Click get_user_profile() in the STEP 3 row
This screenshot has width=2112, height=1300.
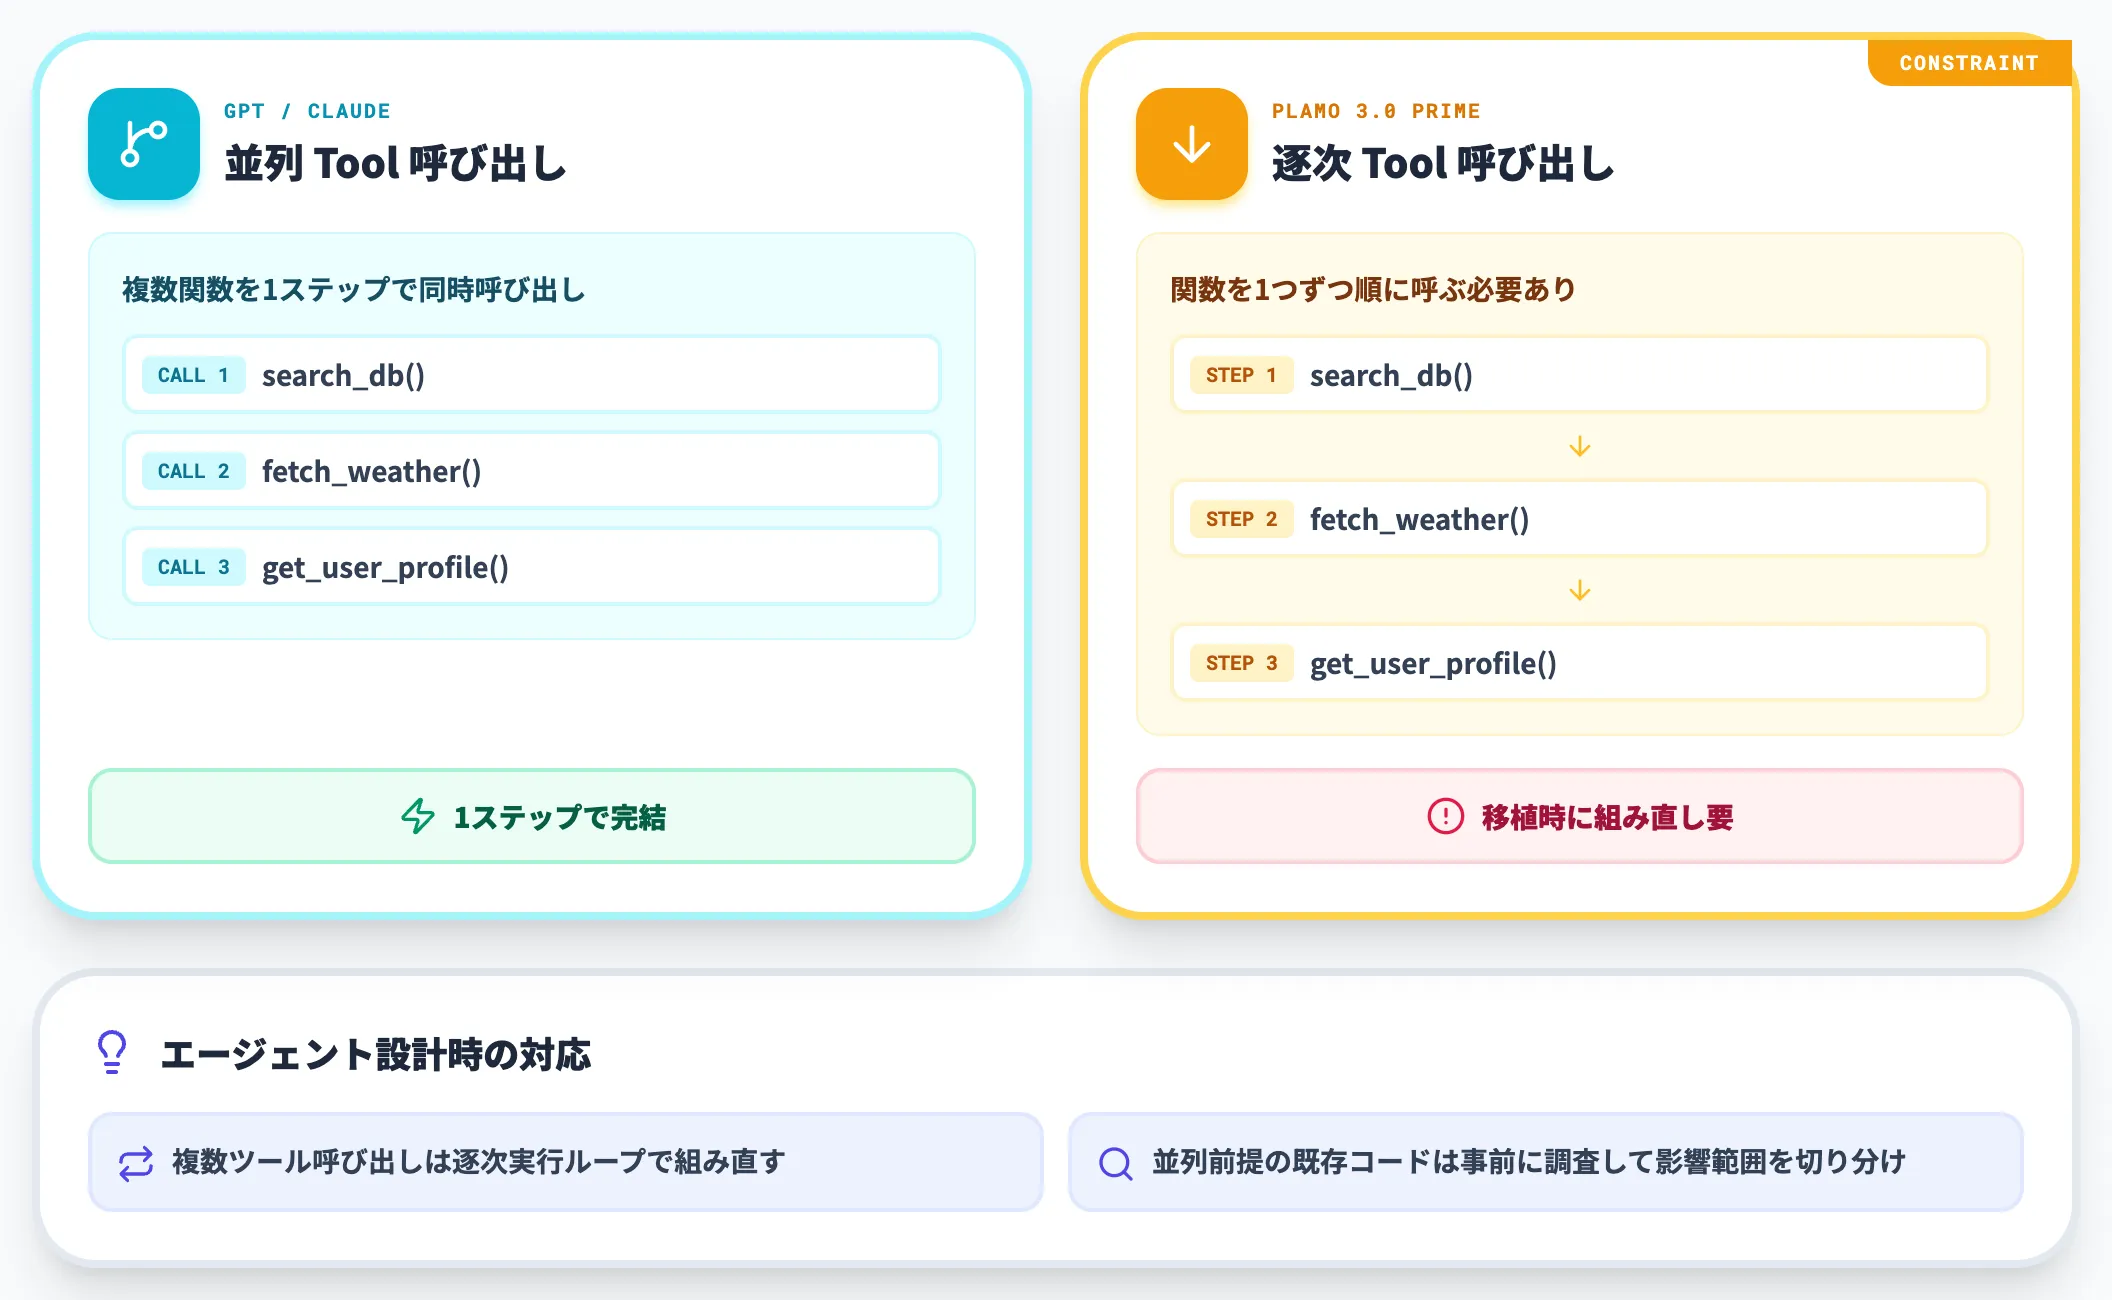1434,664
